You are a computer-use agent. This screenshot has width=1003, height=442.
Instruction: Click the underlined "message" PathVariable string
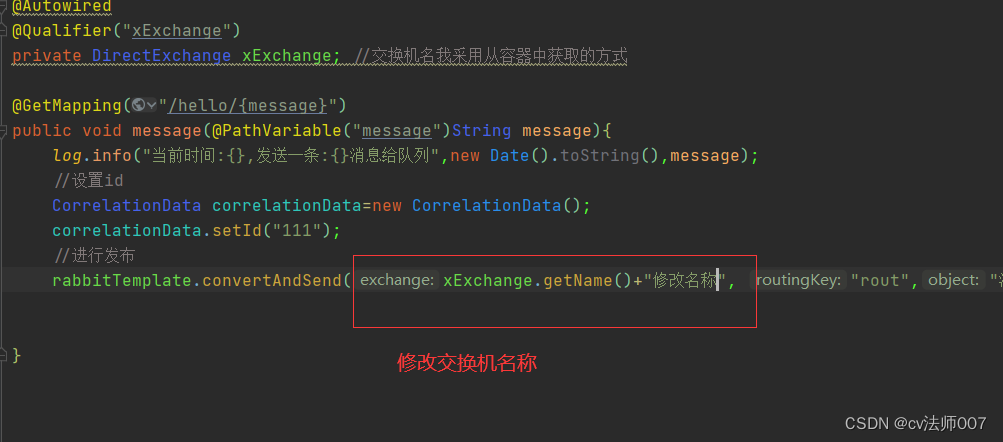pos(397,130)
